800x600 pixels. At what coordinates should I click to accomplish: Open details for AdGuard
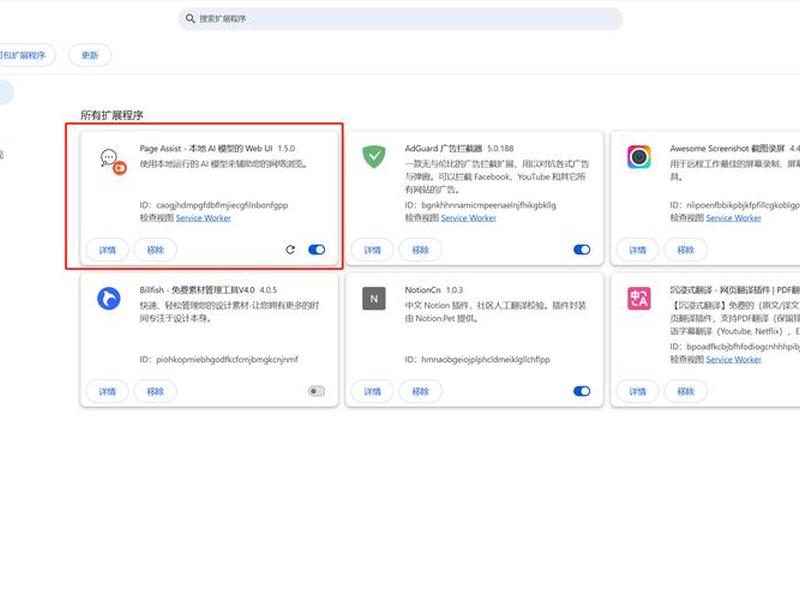click(372, 250)
